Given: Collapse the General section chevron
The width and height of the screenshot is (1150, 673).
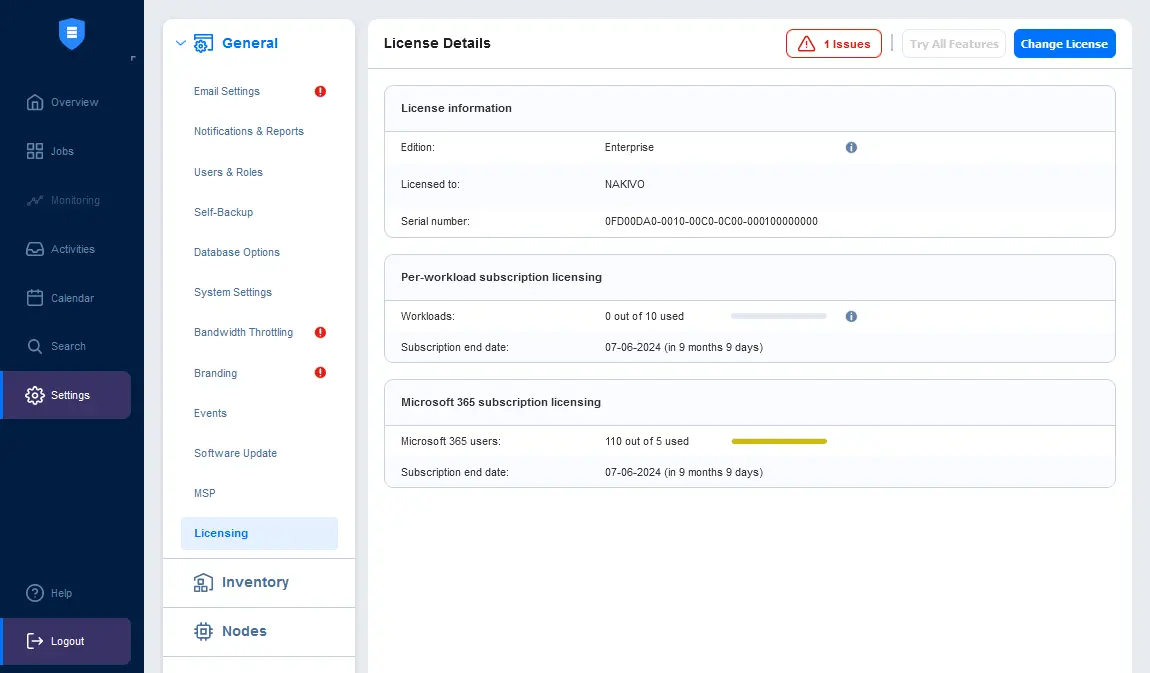Looking at the screenshot, I should [x=180, y=43].
